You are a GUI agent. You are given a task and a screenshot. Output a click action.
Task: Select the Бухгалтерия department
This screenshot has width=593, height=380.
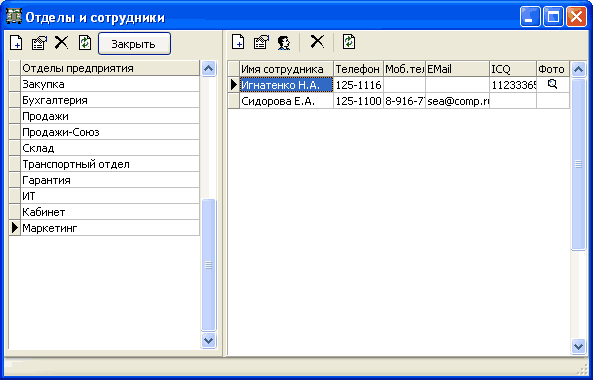tap(110, 100)
